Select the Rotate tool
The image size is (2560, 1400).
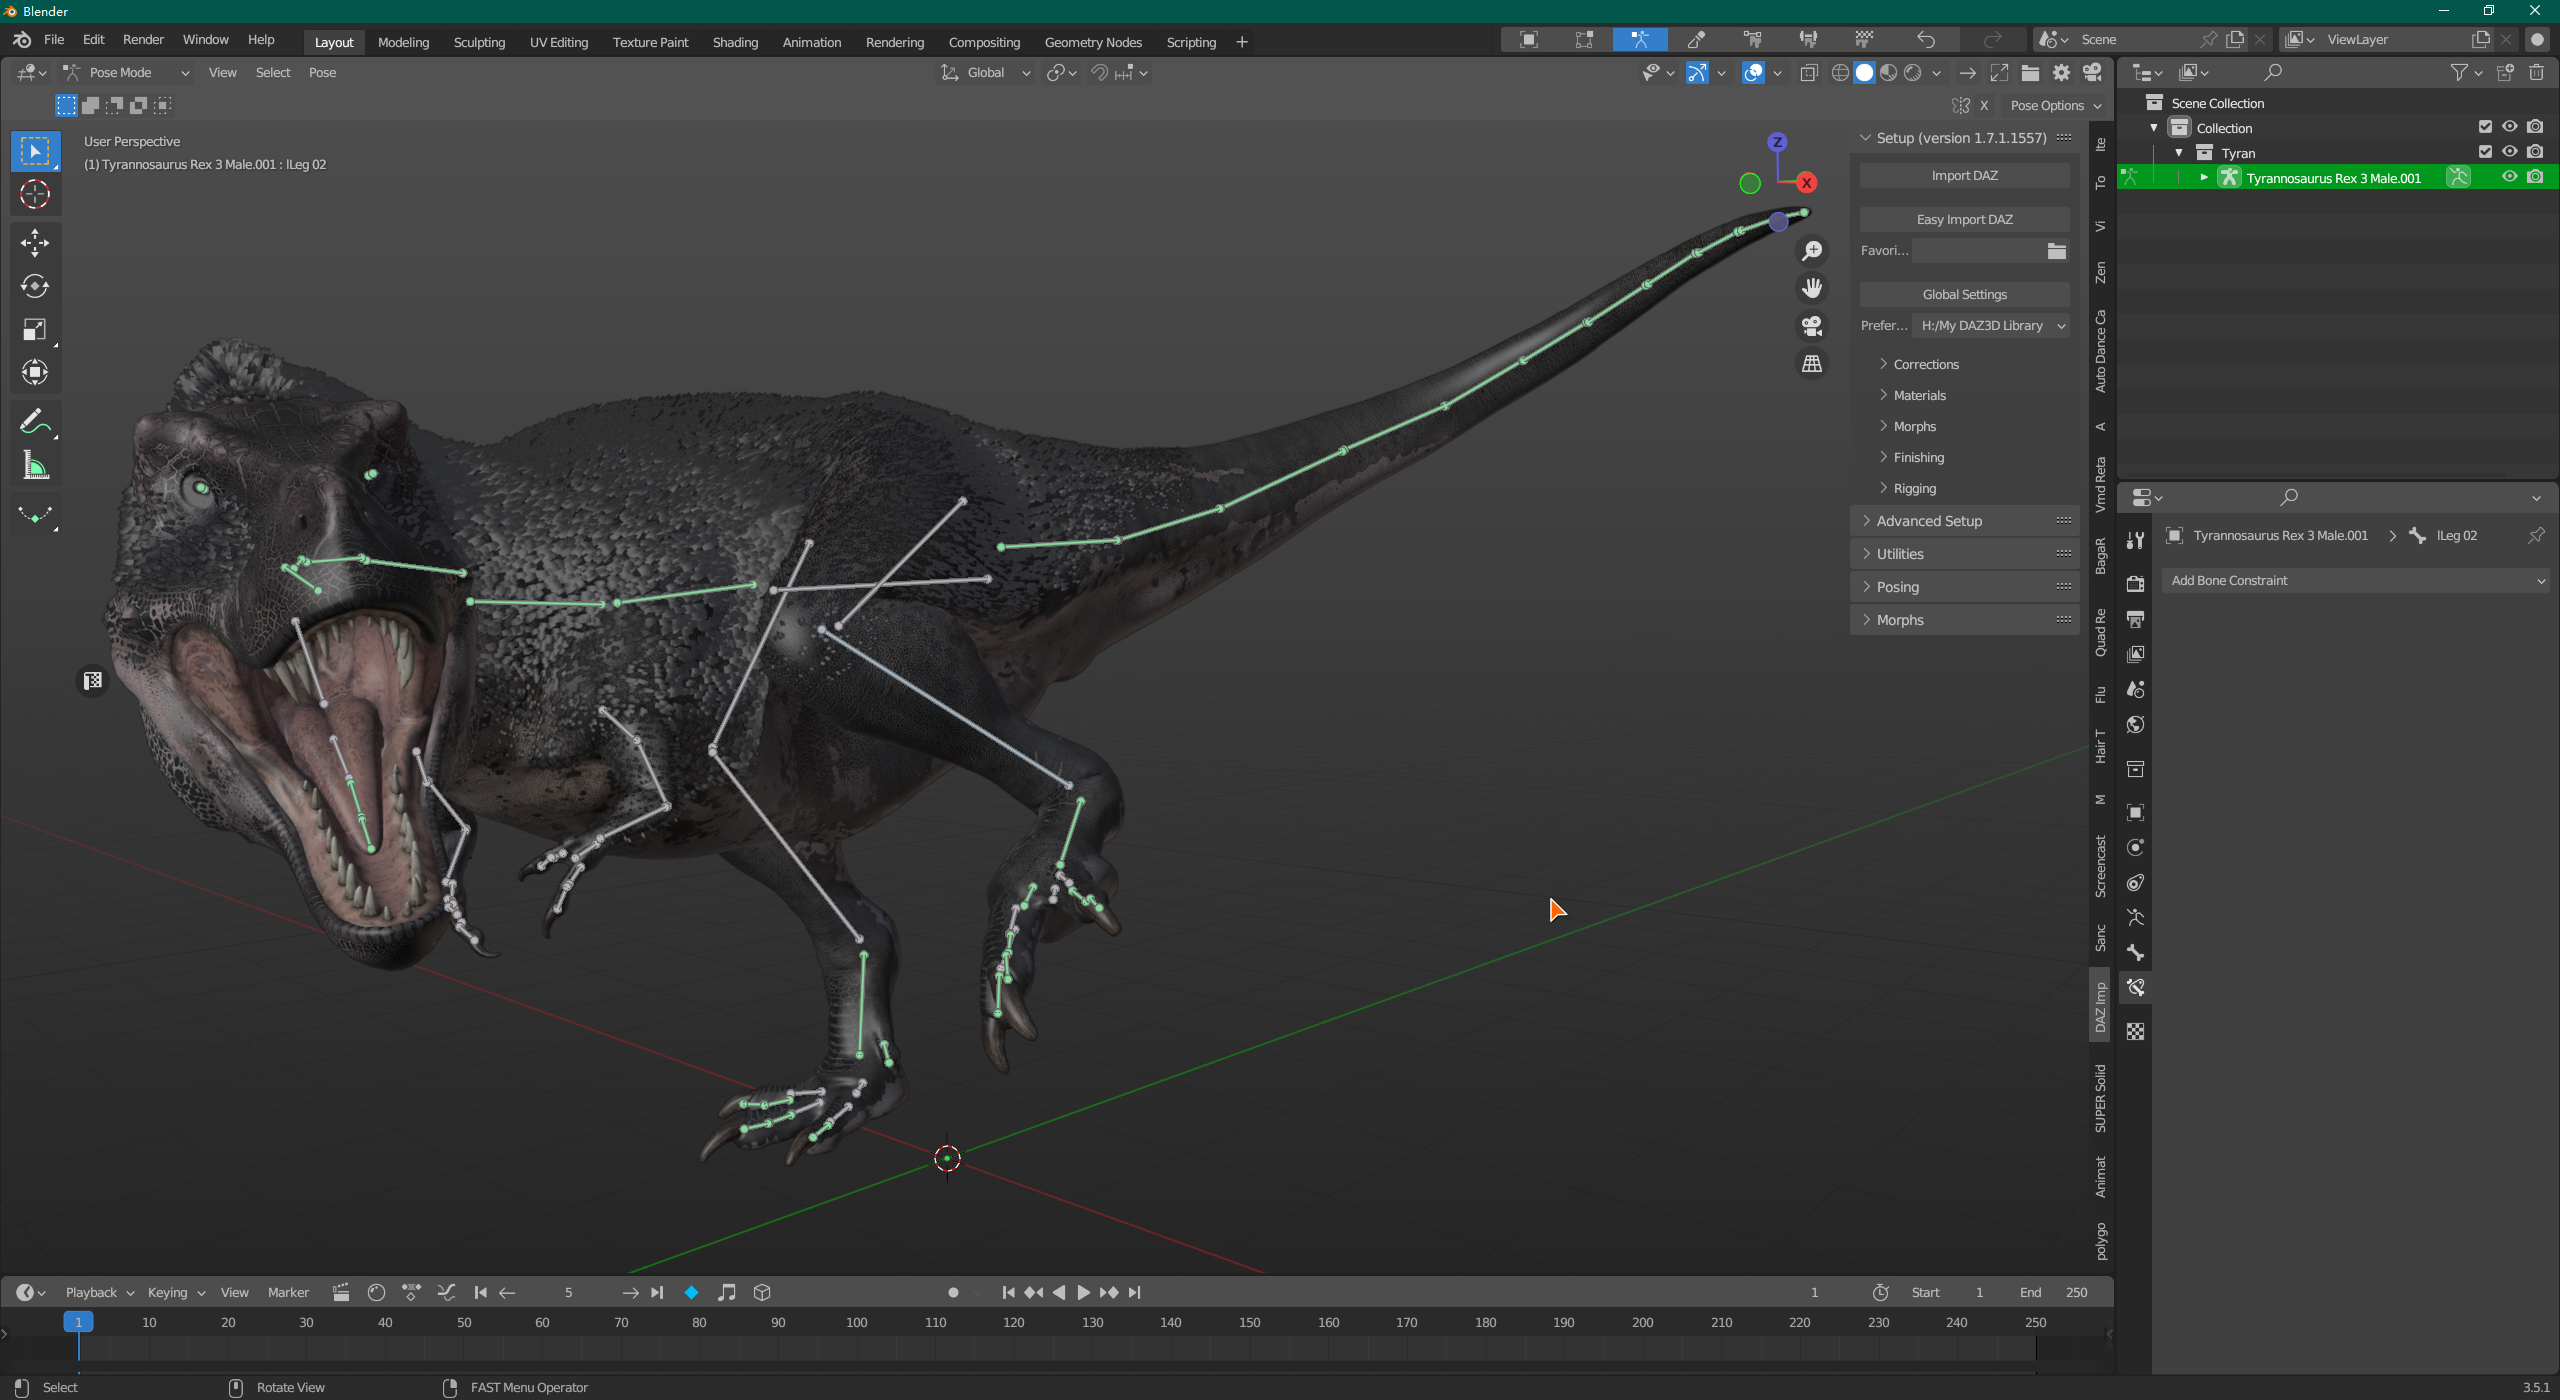pyautogui.click(x=35, y=286)
